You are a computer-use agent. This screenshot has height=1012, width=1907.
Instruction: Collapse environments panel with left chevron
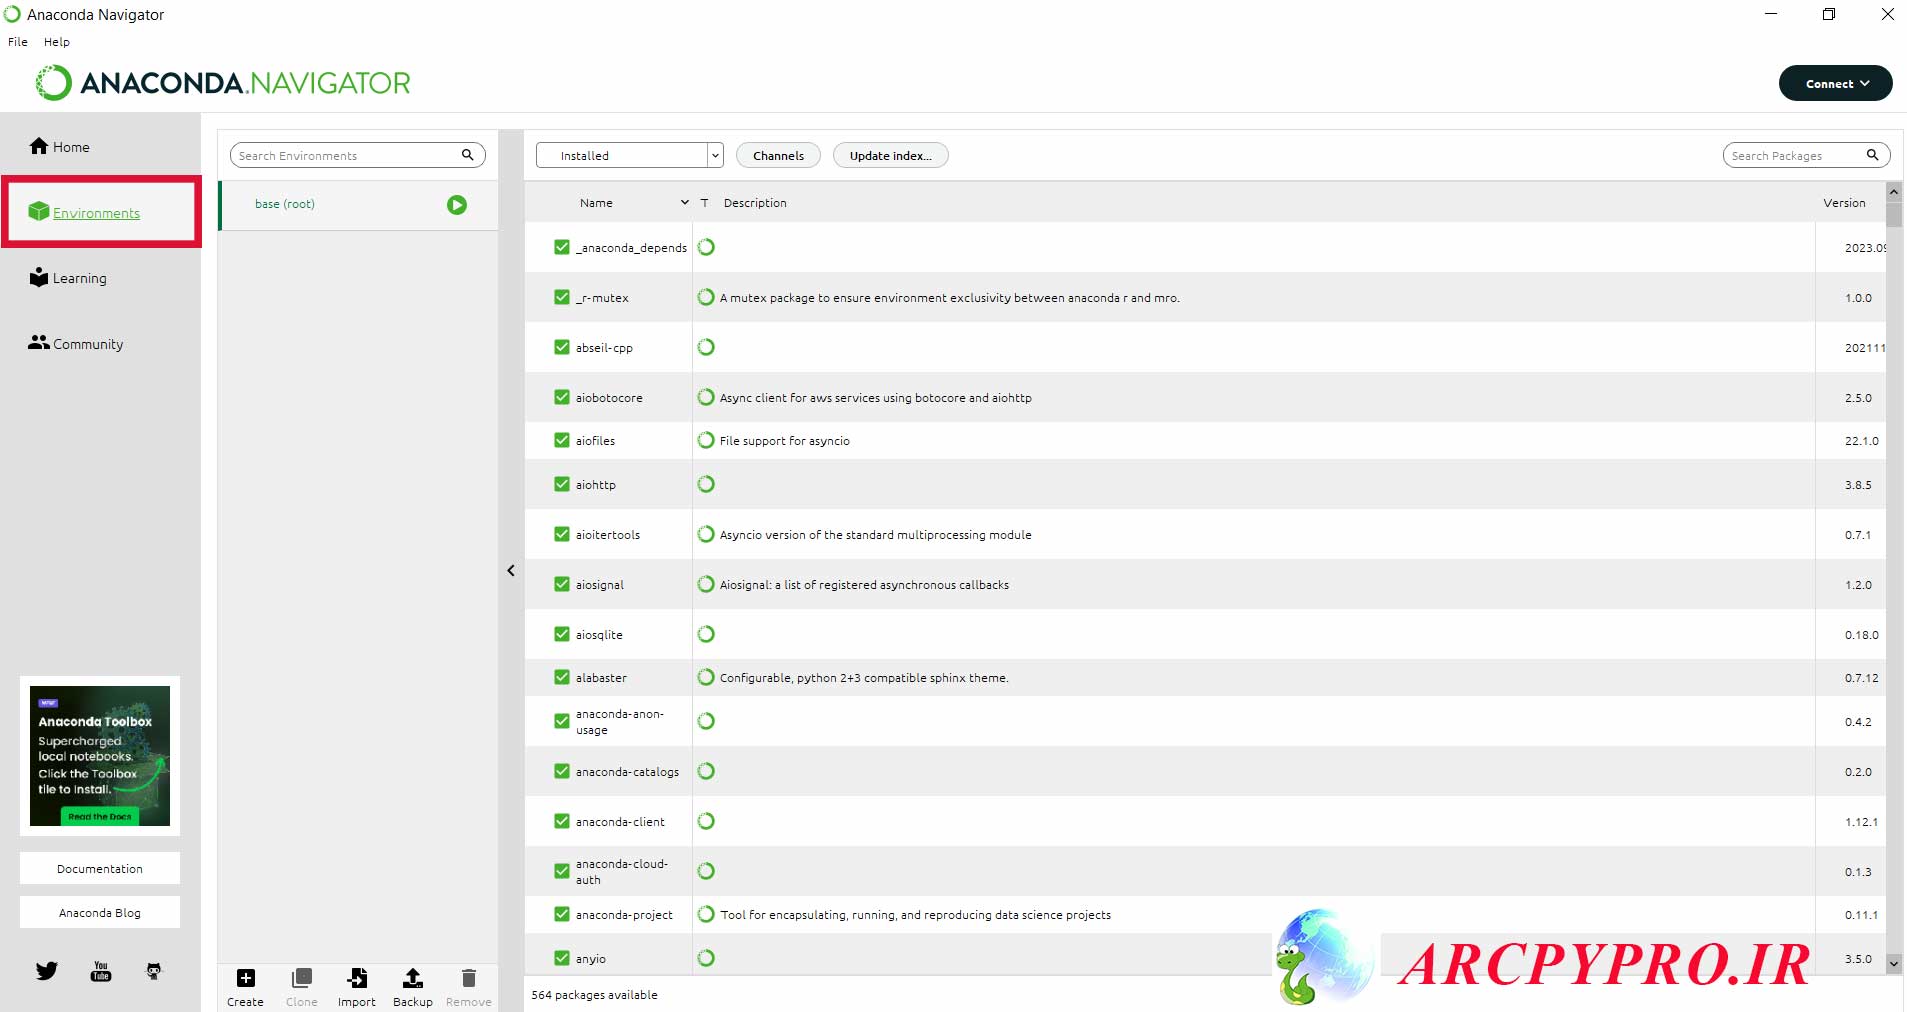pos(511,570)
